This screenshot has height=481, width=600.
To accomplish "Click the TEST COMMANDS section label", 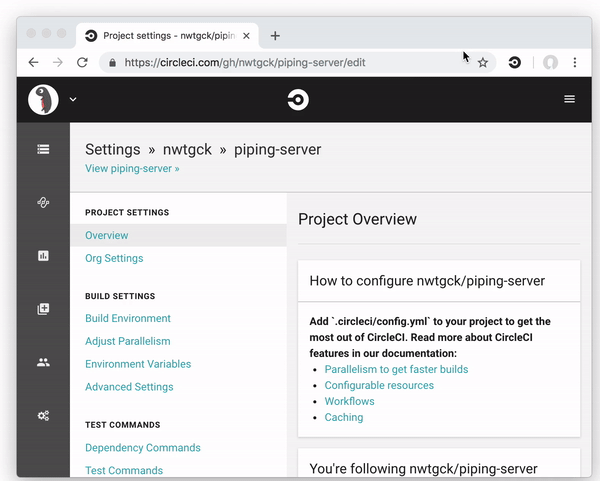I will (x=122, y=425).
